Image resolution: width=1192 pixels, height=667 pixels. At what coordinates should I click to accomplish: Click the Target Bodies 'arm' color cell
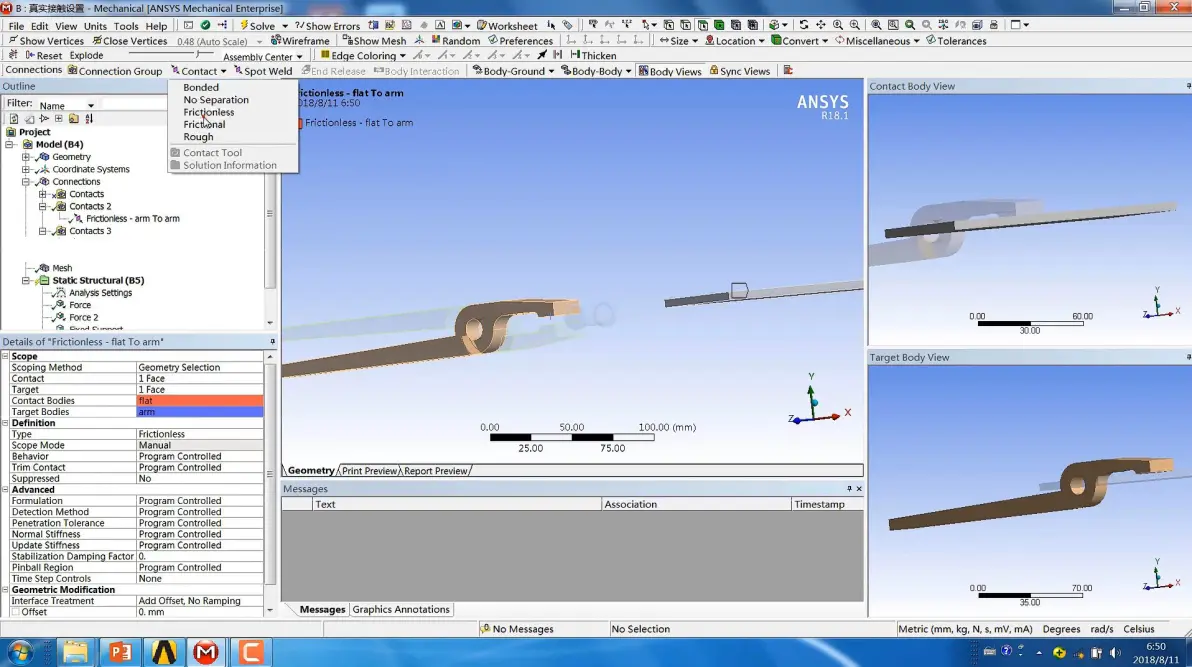click(200, 412)
